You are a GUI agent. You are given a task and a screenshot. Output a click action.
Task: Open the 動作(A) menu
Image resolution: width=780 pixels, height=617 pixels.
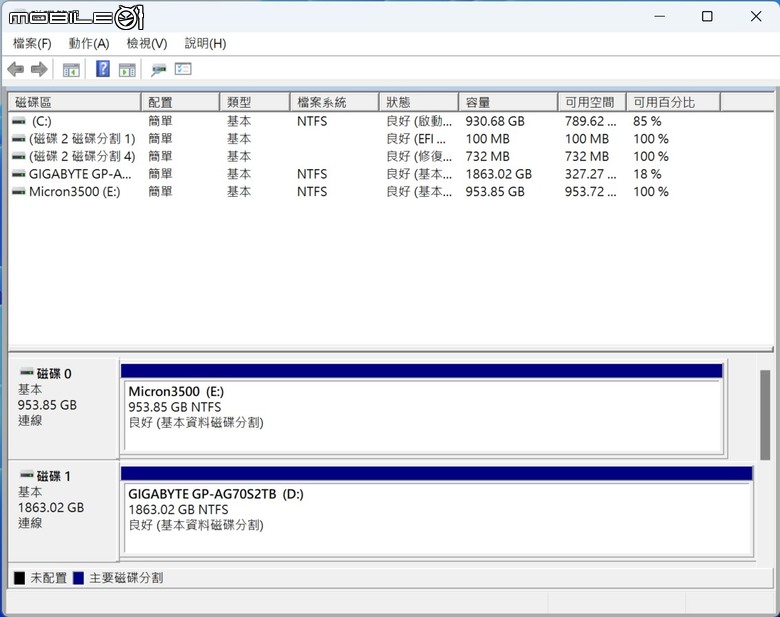[89, 44]
